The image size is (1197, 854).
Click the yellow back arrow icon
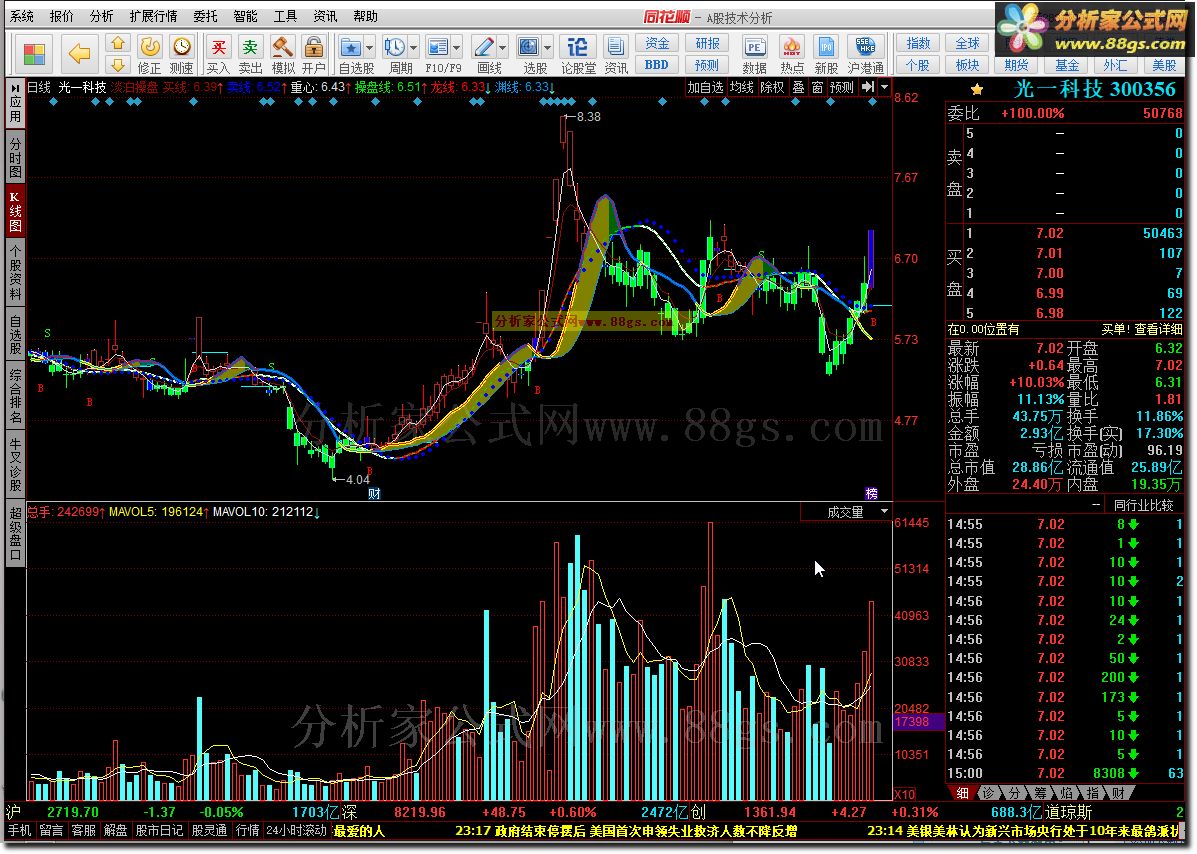79,53
